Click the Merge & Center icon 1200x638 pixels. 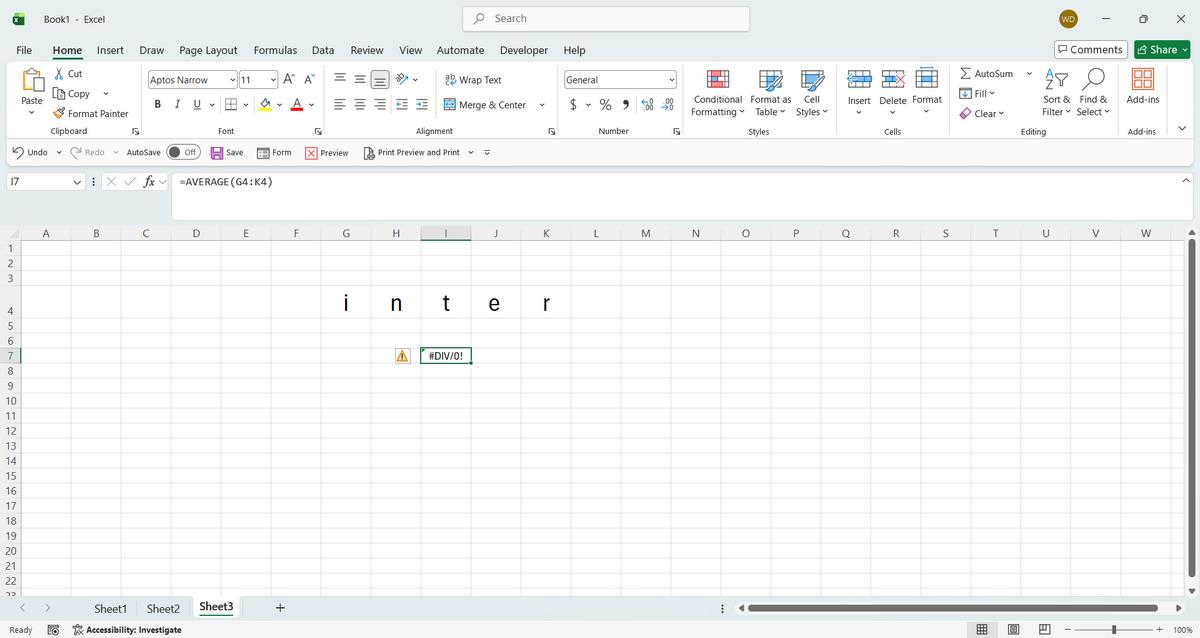point(450,105)
